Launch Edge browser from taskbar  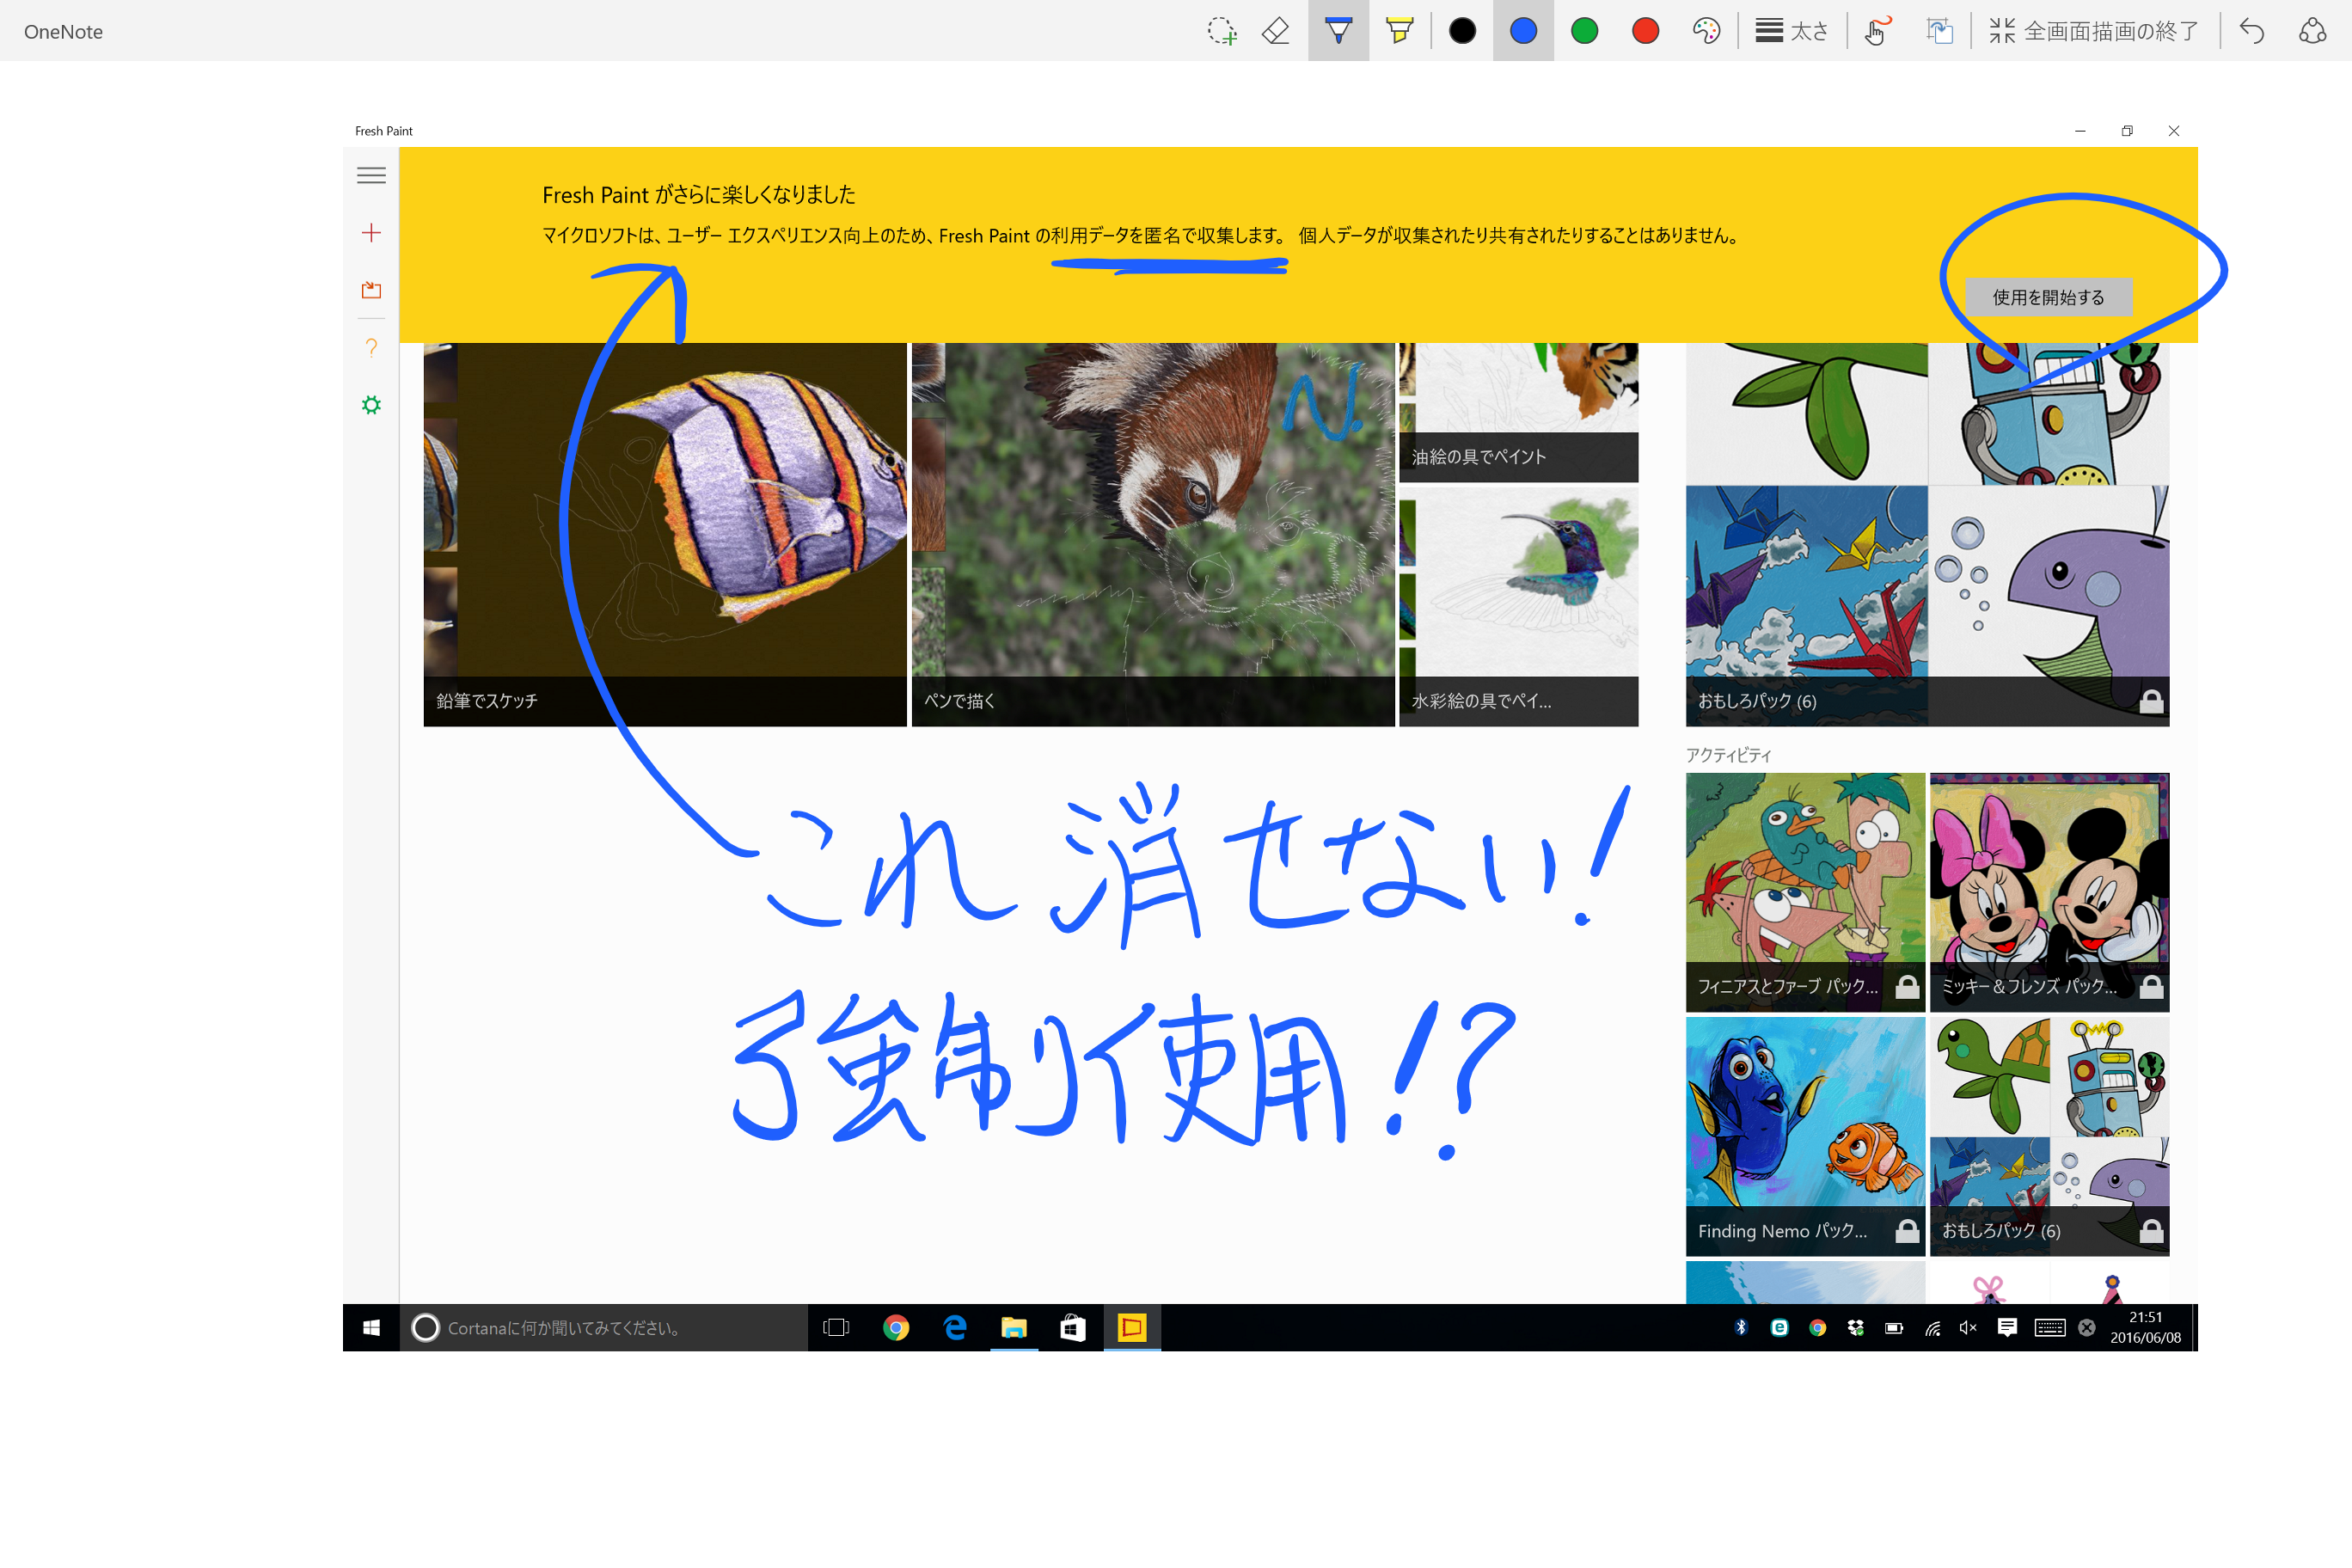955,1327
